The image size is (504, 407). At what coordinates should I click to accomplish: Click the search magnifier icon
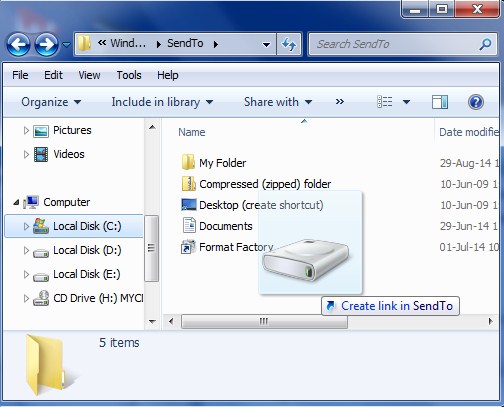pyautogui.click(x=485, y=44)
